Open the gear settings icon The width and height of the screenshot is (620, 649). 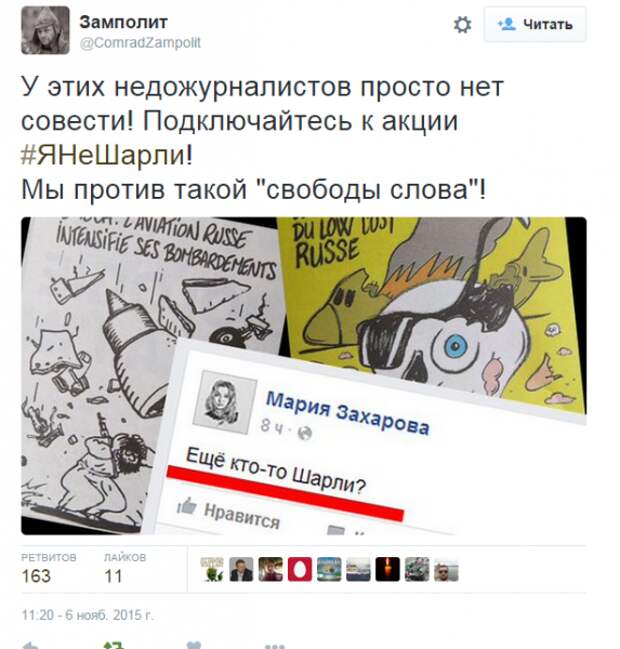point(462,24)
